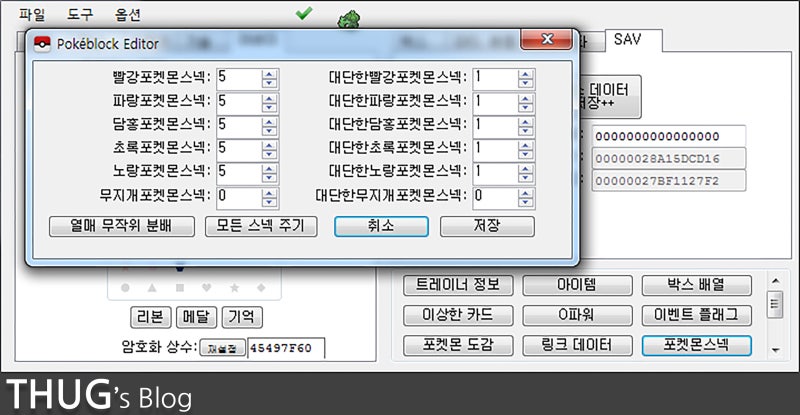This screenshot has height=415, width=800.
Task: Click the 포켓몬스넥 button in main window
Action: pyautogui.click(x=696, y=346)
